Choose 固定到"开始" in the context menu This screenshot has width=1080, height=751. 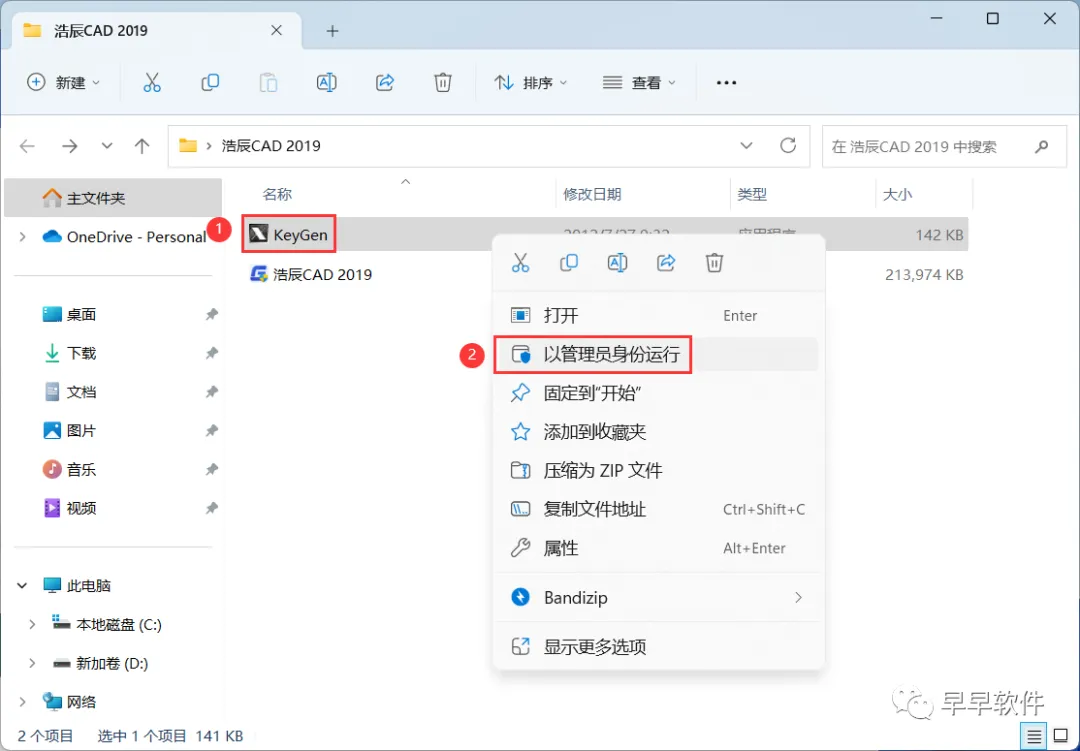pos(658,393)
